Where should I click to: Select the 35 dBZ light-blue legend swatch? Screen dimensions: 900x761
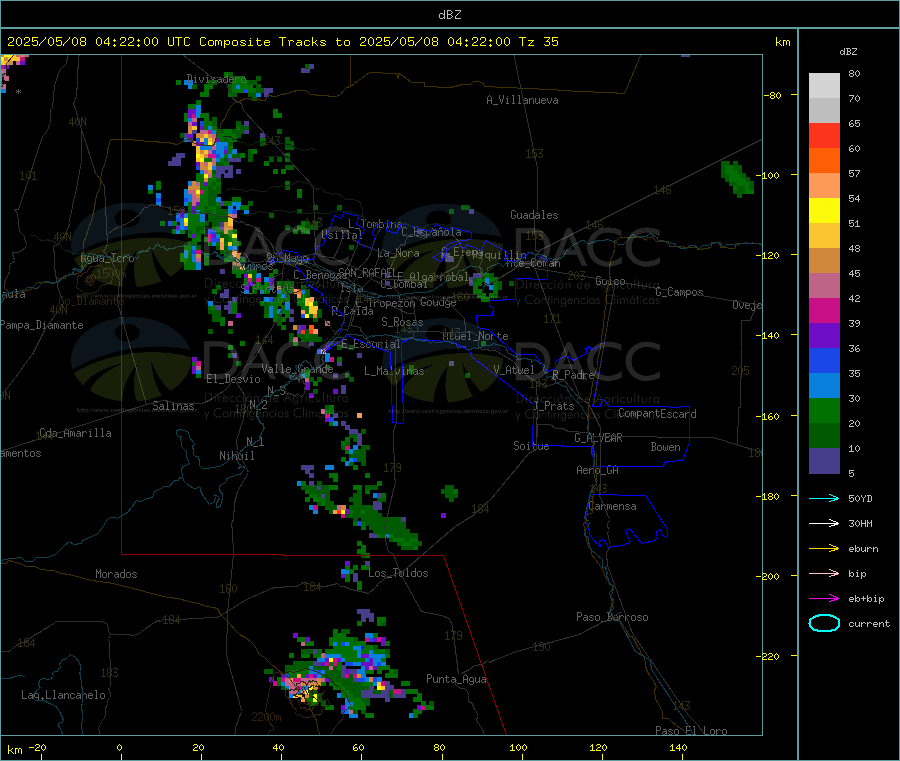point(824,385)
